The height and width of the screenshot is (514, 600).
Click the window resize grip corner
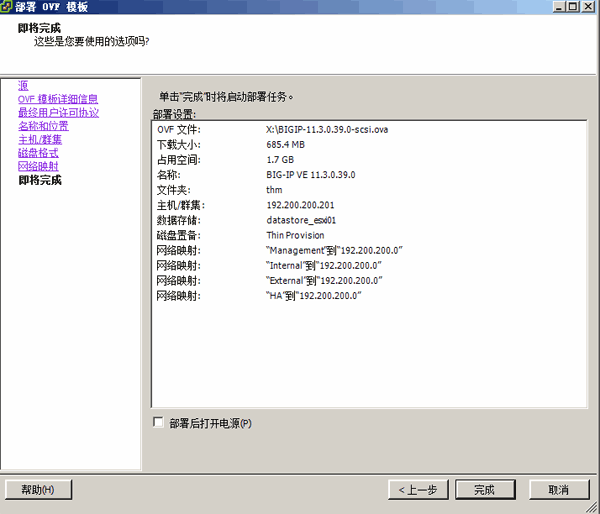(x=591, y=508)
